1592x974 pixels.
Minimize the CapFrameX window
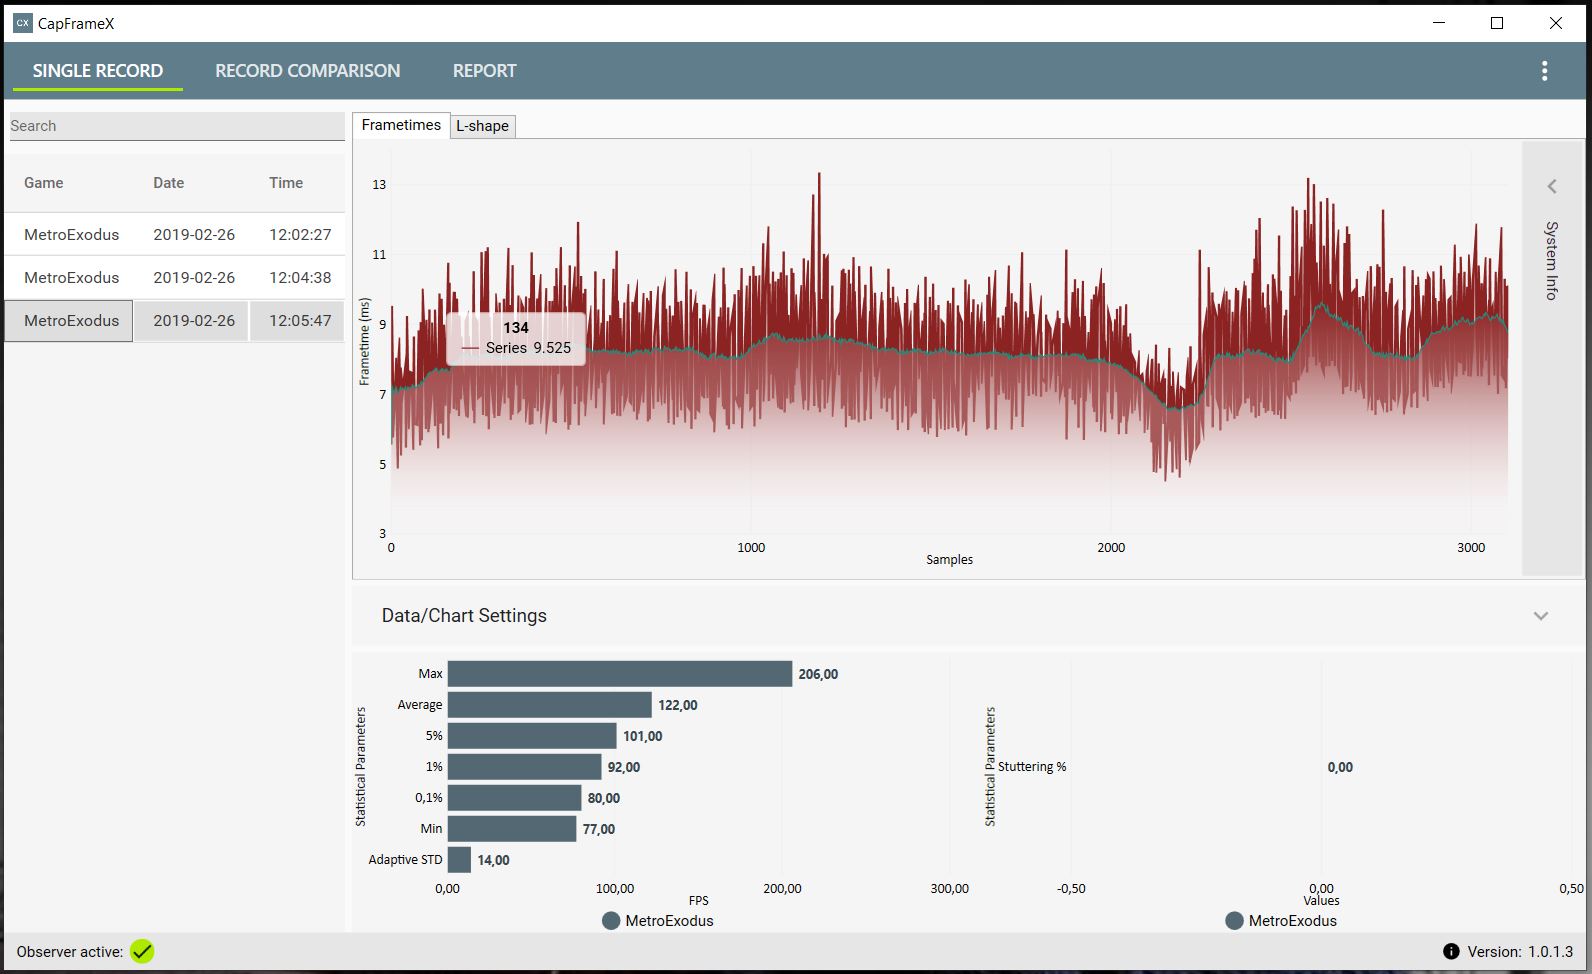pos(1439,23)
